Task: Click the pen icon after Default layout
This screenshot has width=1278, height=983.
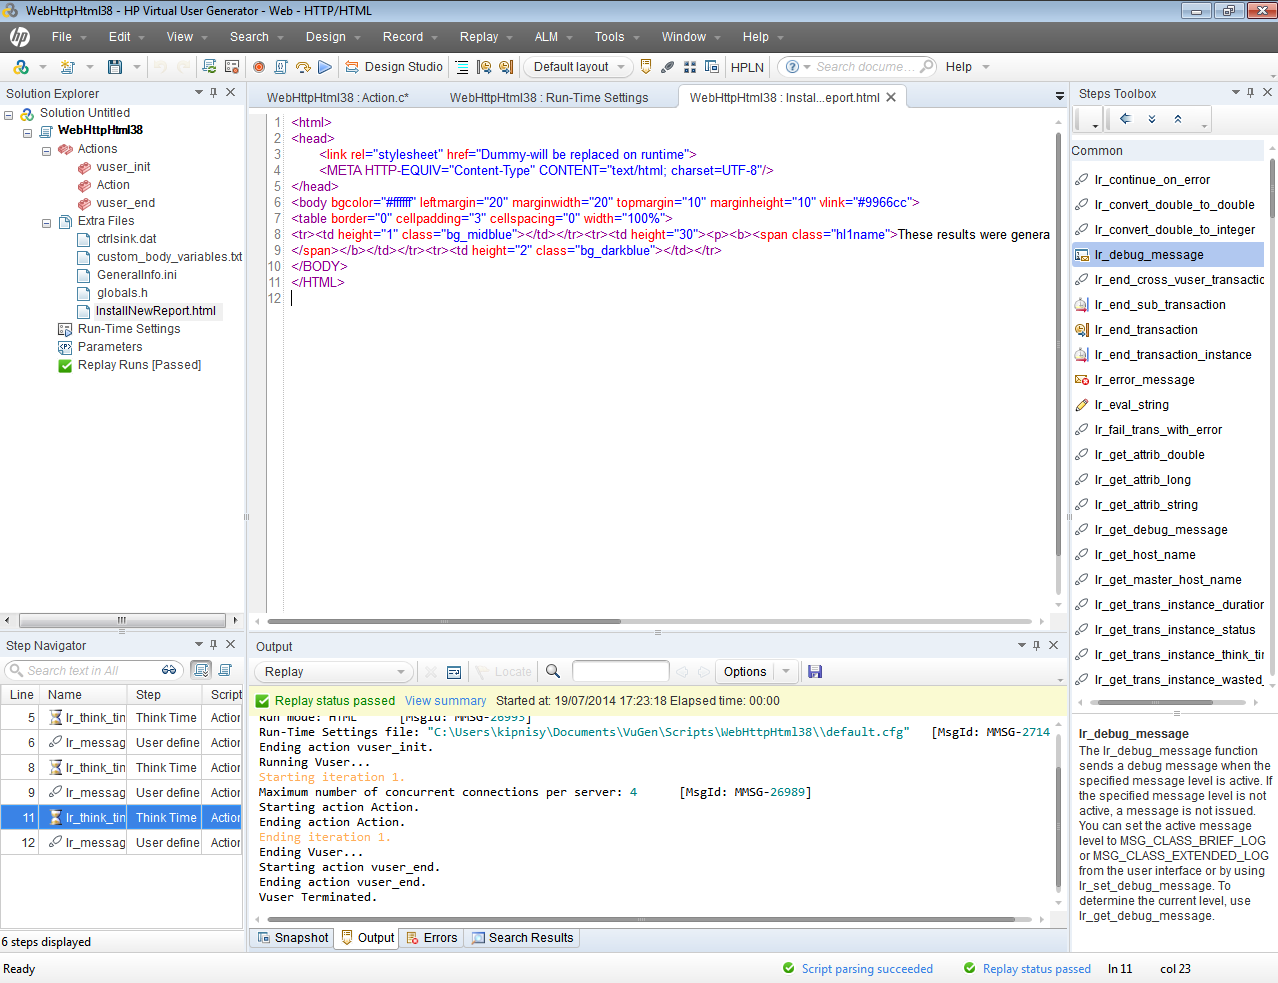Action: tap(668, 67)
